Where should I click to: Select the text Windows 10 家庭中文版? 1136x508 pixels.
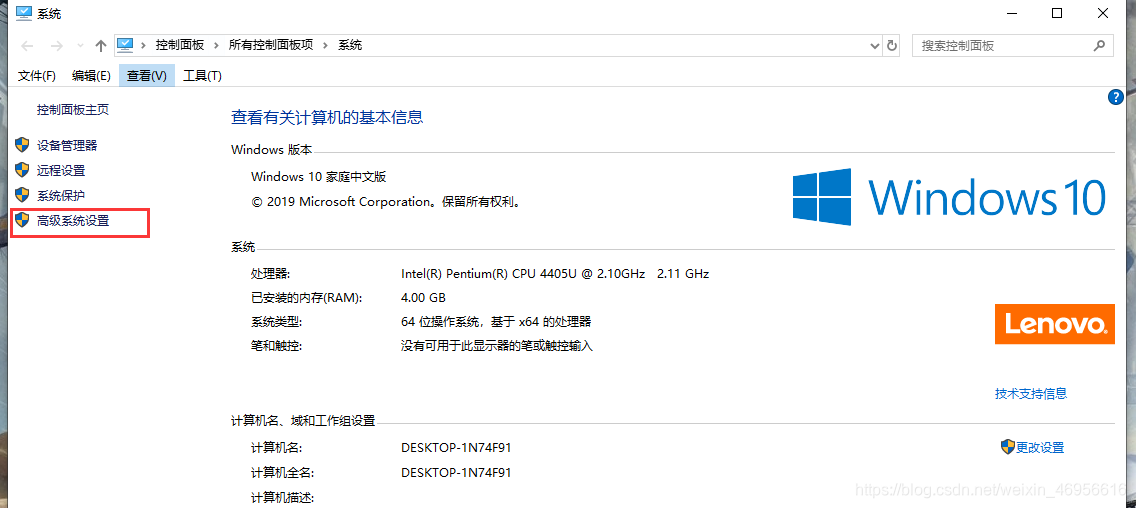coord(319,177)
